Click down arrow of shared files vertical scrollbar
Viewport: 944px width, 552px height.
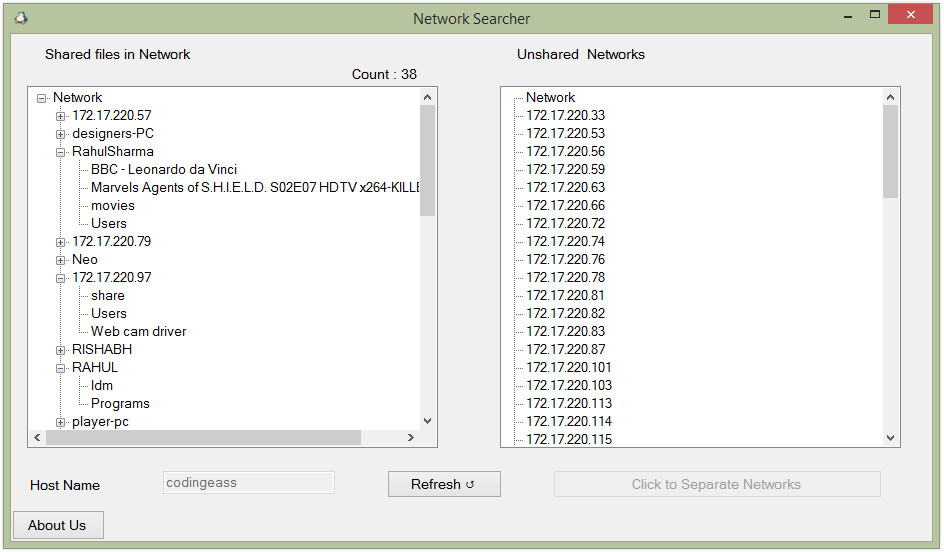427,421
